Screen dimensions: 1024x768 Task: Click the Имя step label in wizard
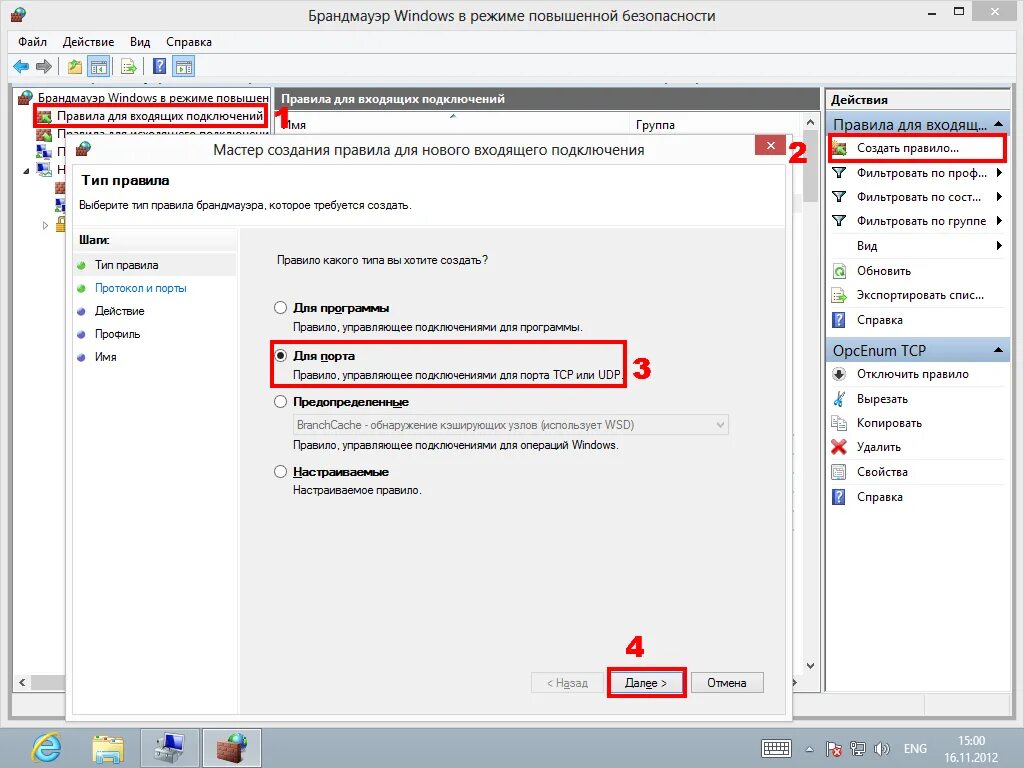(106, 357)
